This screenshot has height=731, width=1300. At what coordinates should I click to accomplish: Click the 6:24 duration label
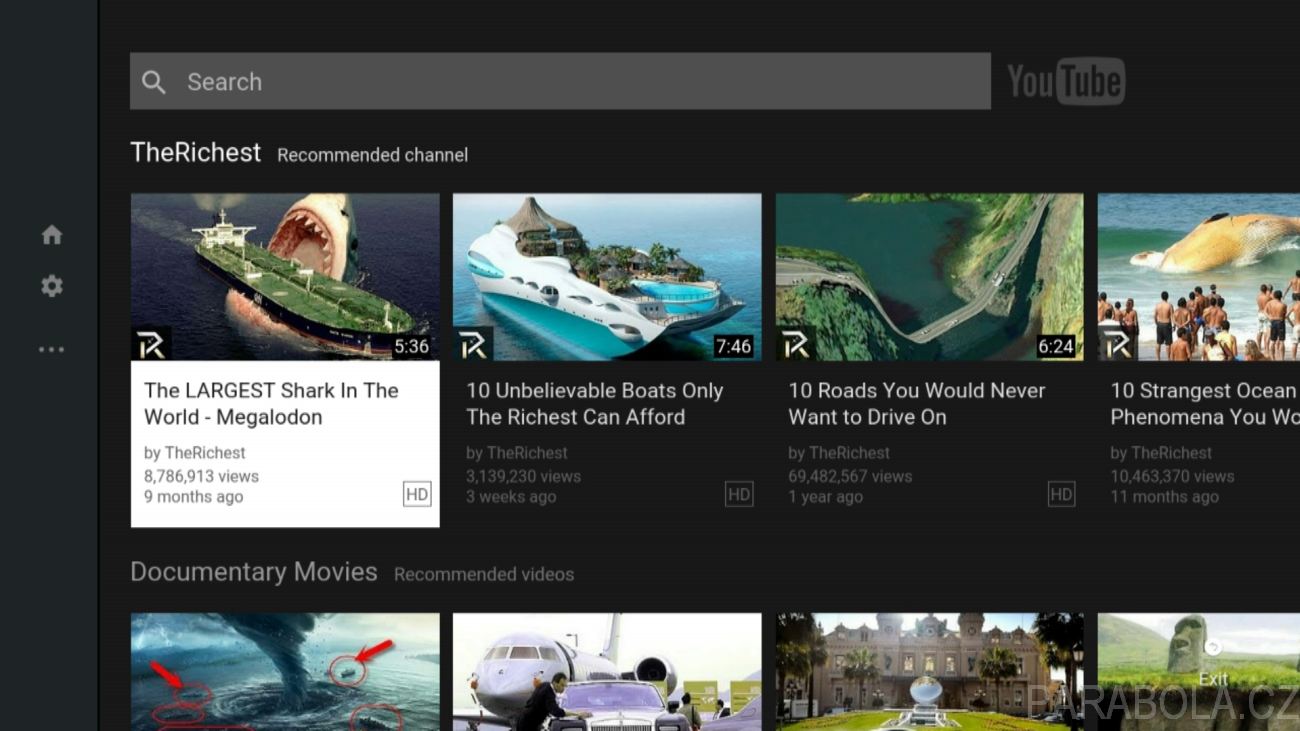tap(1056, 346)
